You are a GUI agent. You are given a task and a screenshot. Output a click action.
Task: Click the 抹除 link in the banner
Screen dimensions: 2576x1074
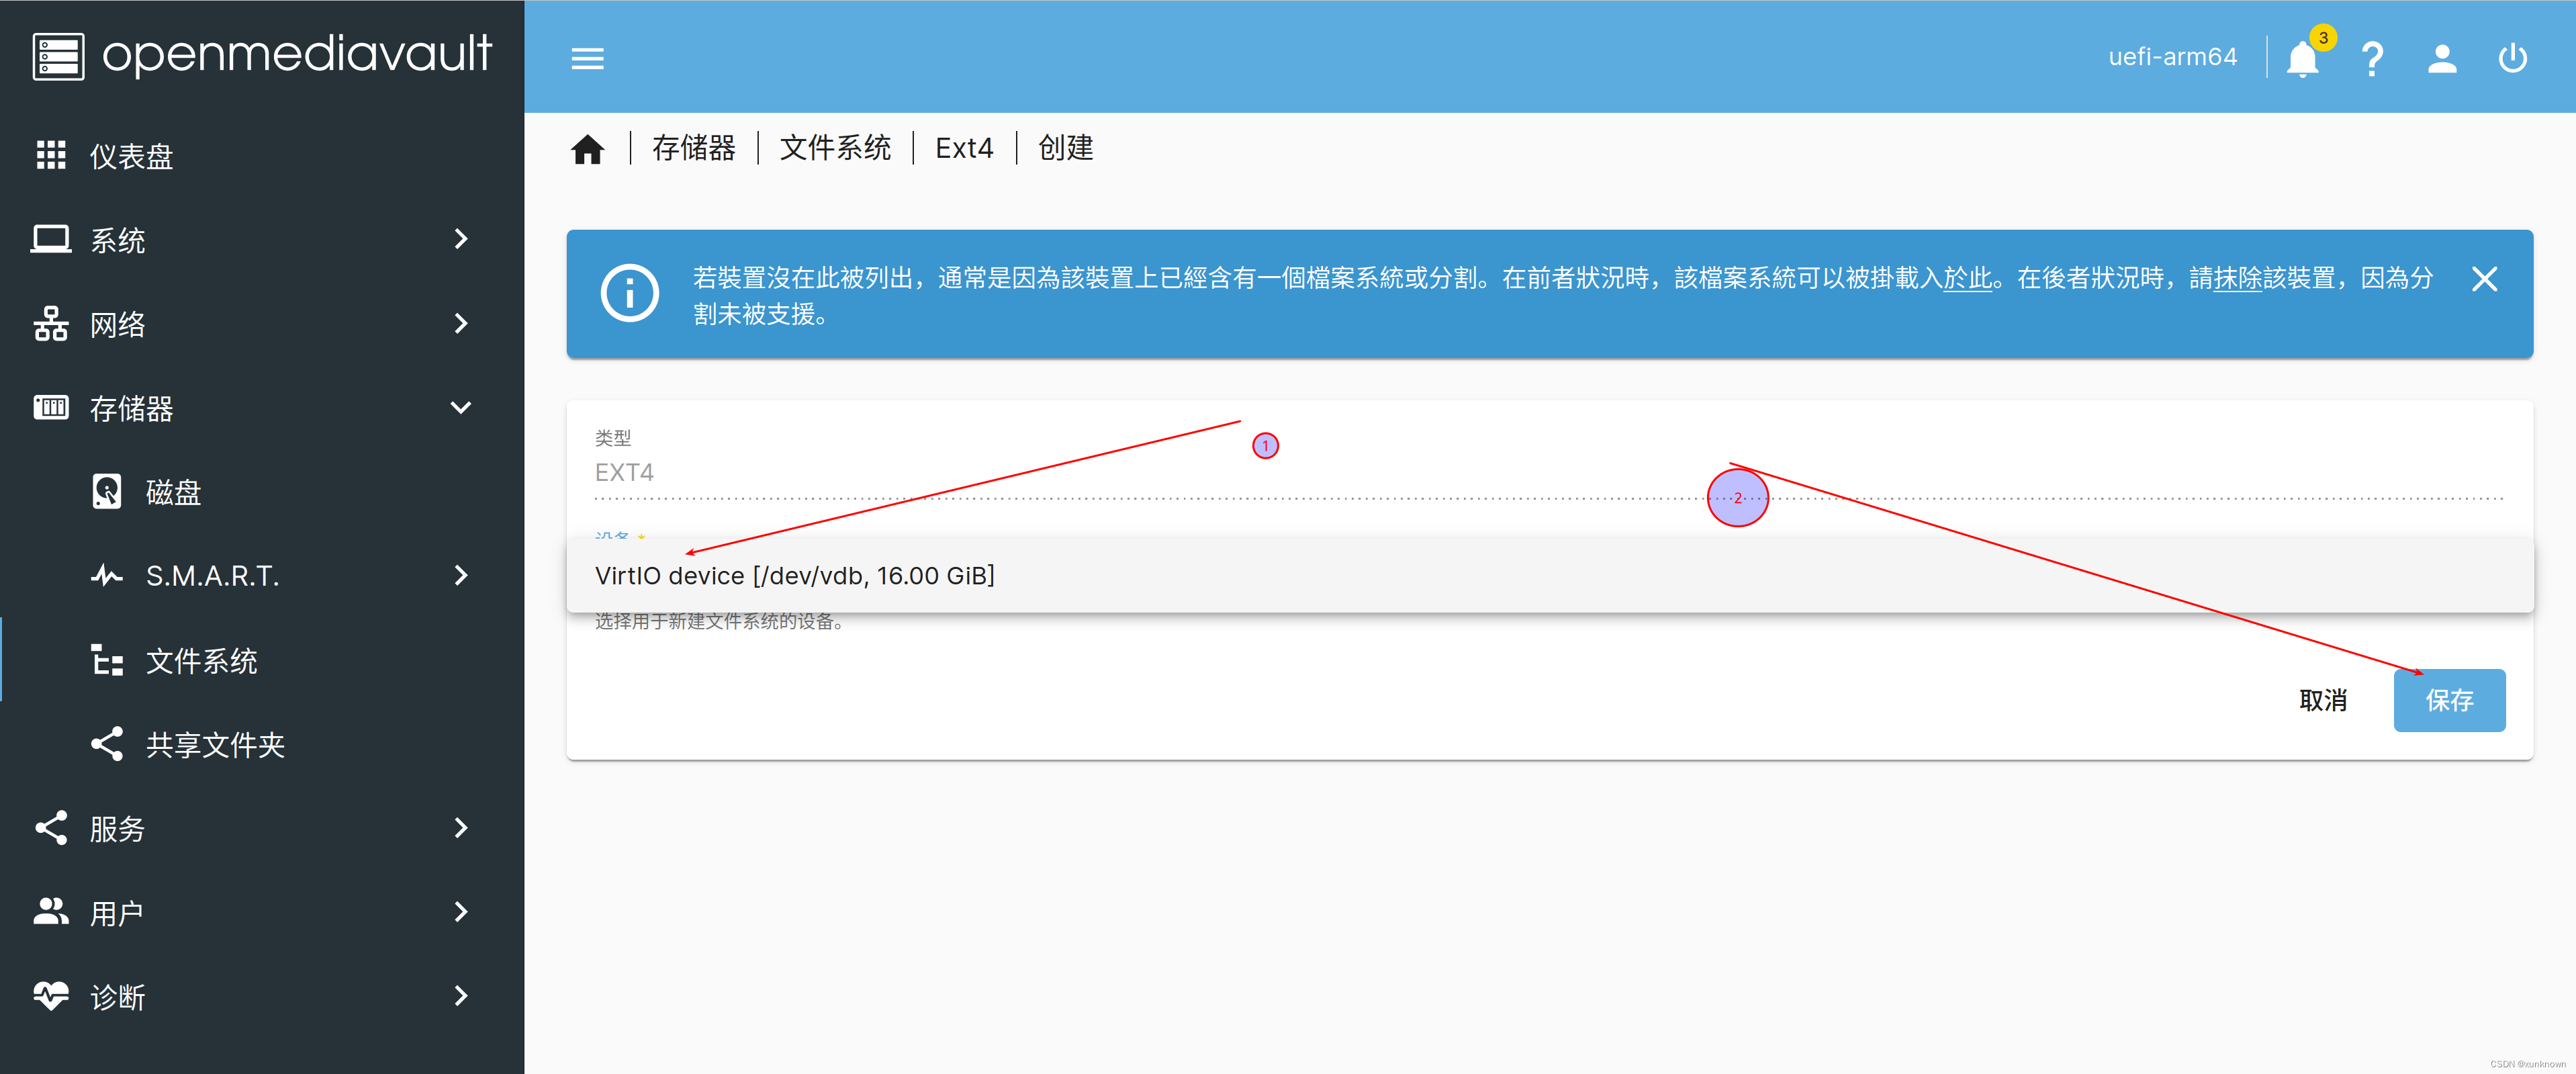coord(2238,278)
